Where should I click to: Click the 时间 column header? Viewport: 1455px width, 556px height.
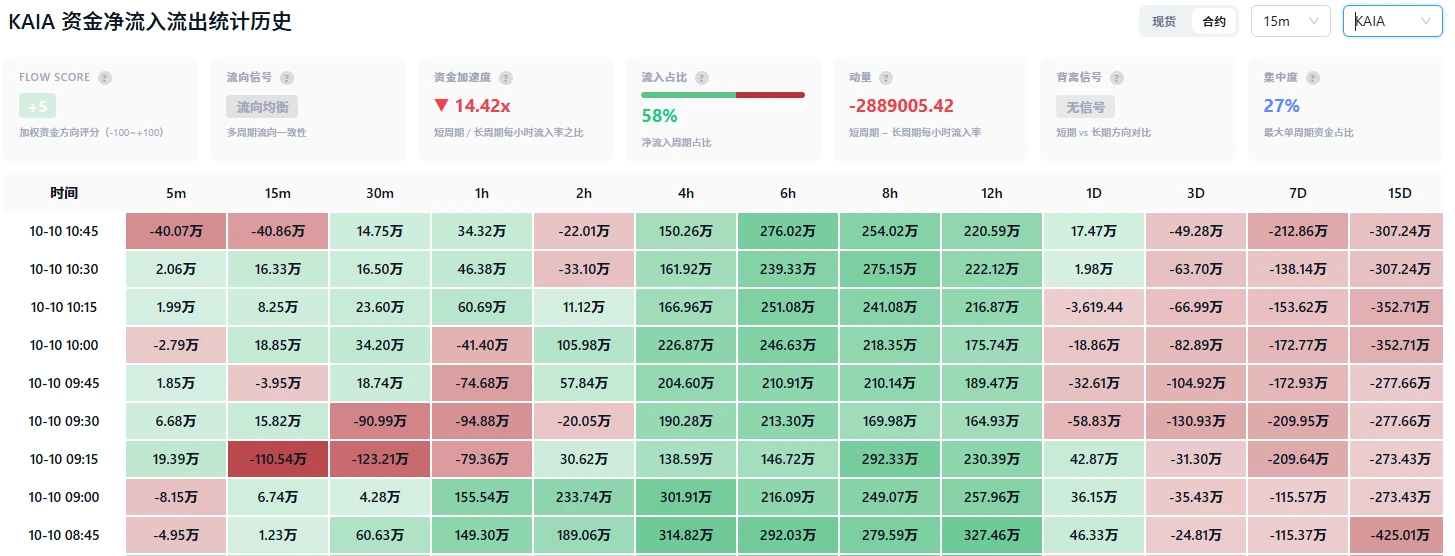coord(64,193)
